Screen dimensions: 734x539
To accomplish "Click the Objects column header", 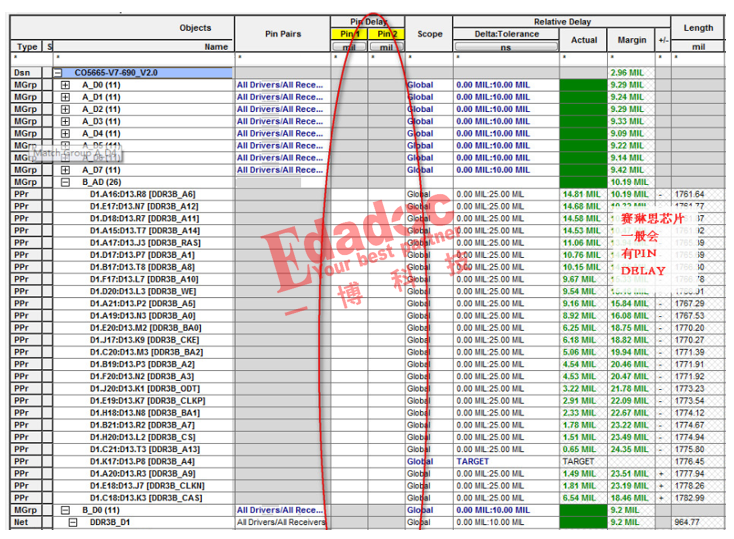I will click(122, 28).
